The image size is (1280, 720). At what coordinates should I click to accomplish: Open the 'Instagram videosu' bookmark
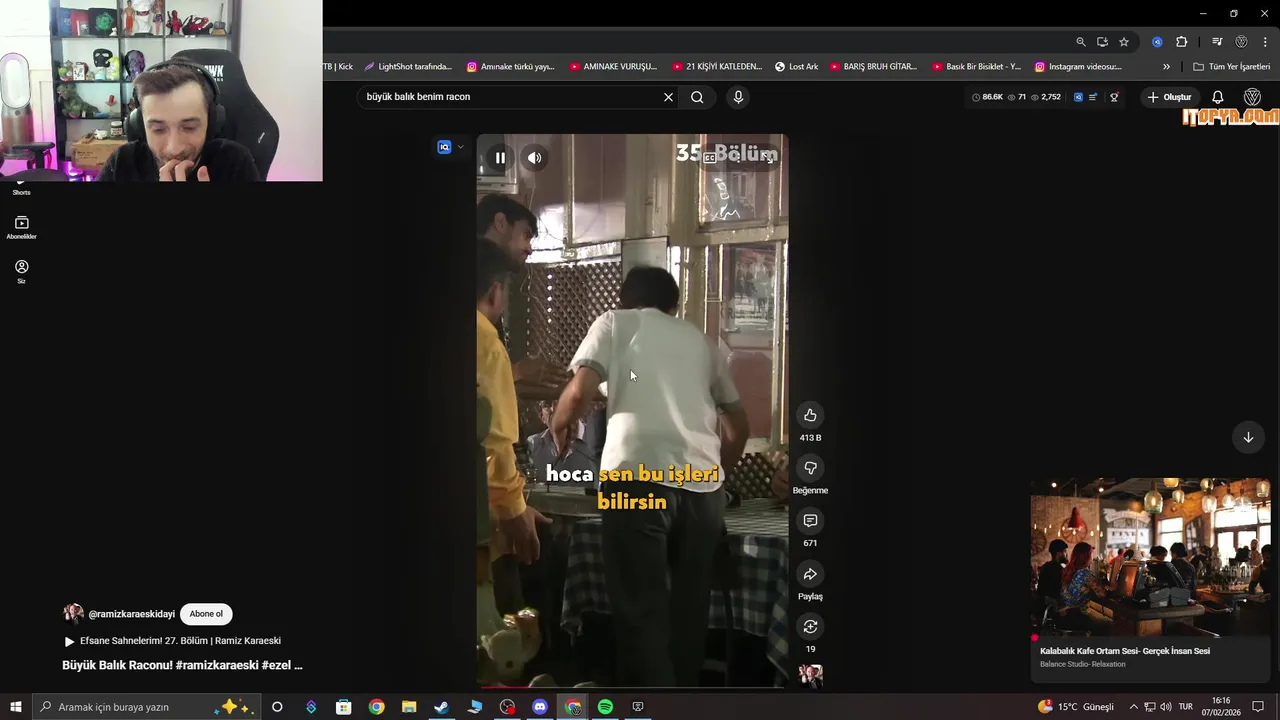[1078, 67]
